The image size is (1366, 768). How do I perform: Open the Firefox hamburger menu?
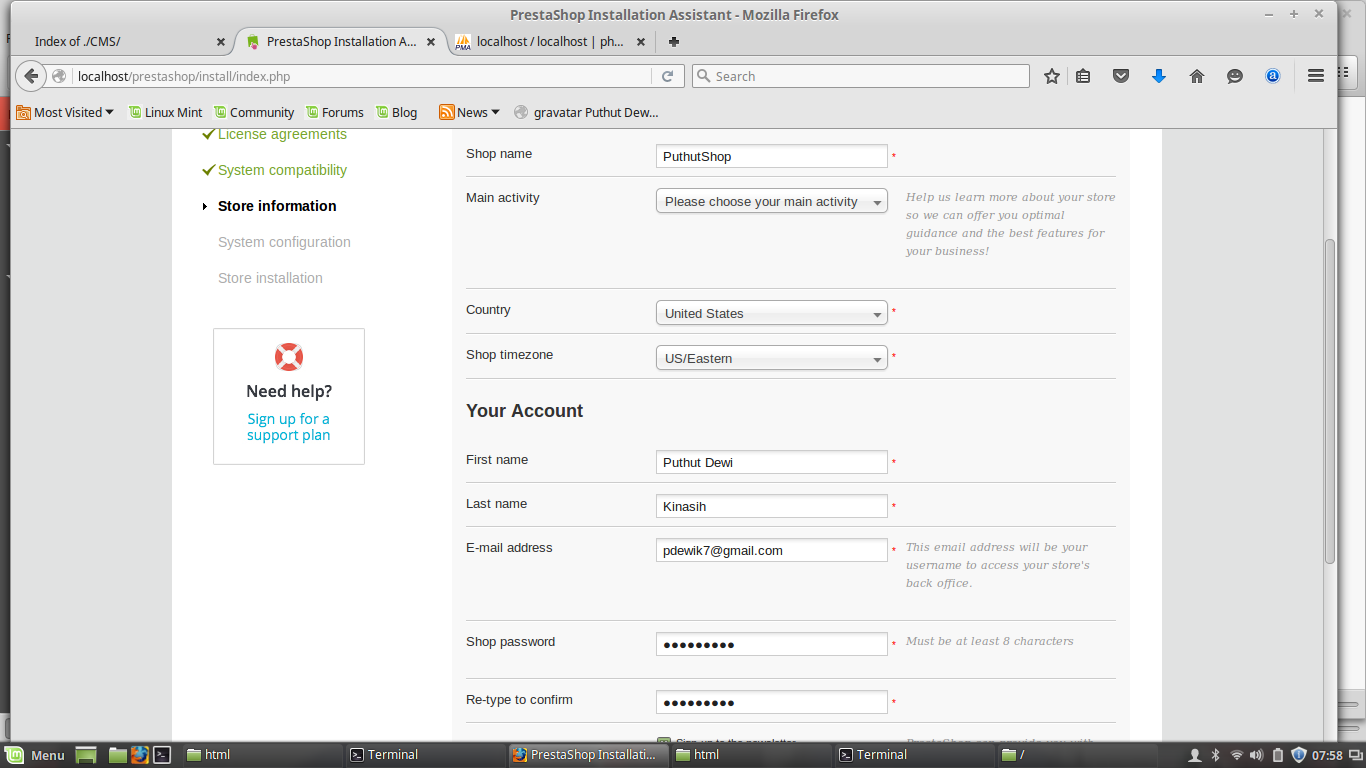(1316, 76)
